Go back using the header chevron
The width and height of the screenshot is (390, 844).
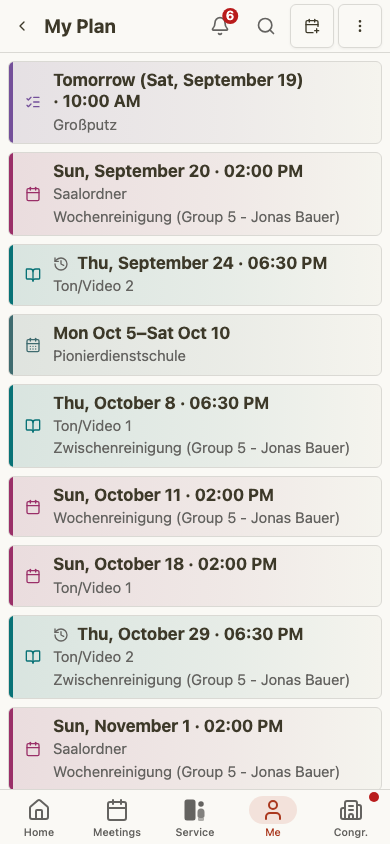pyautogui.click(x=22, y=26)
